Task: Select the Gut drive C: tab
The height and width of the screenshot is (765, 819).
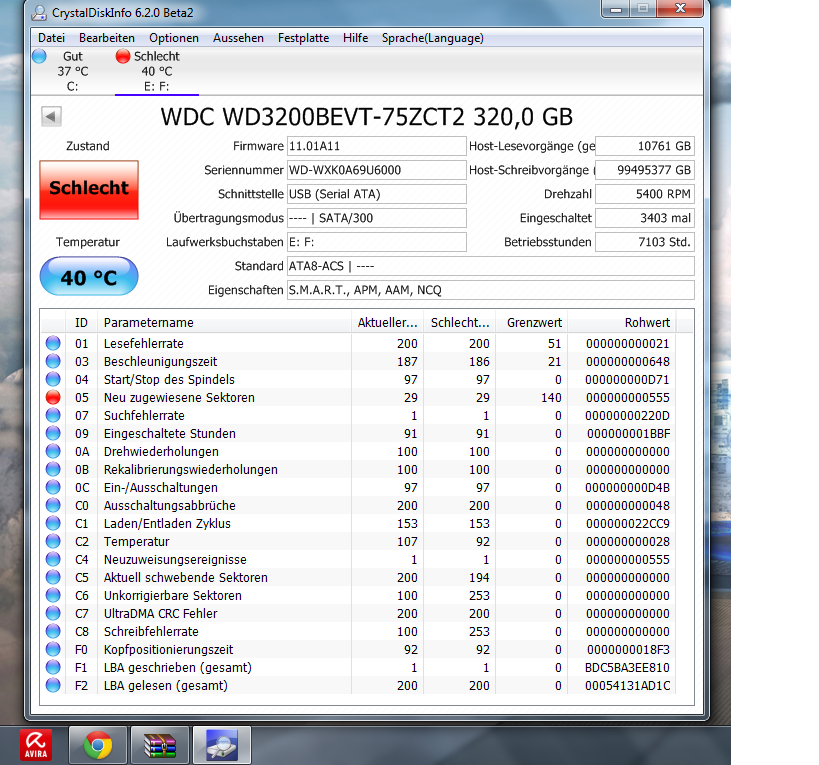Action: 72,71
